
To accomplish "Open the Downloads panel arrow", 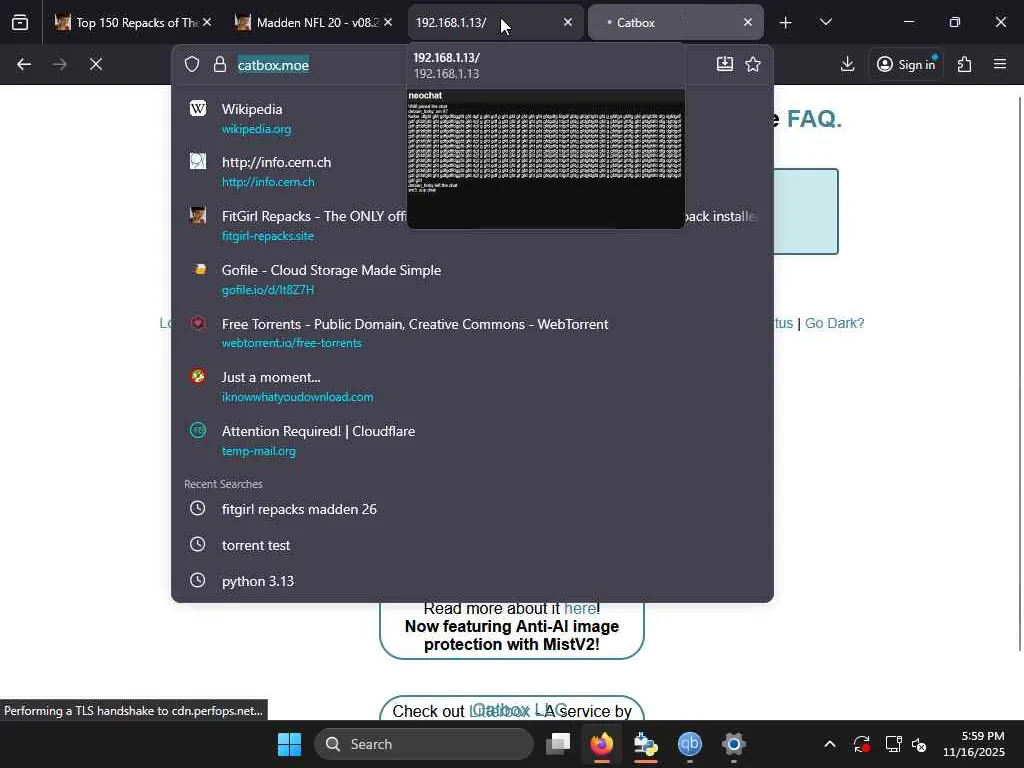I will tap(847, 64).
